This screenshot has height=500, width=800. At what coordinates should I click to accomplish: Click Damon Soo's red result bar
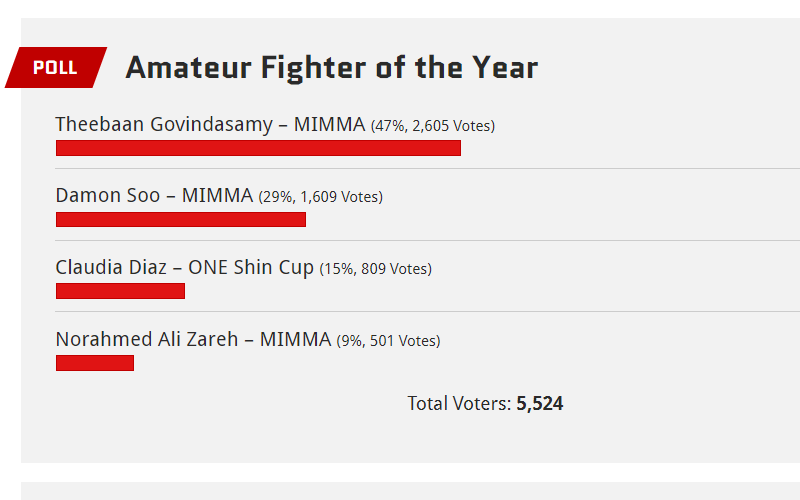point(181,219)
